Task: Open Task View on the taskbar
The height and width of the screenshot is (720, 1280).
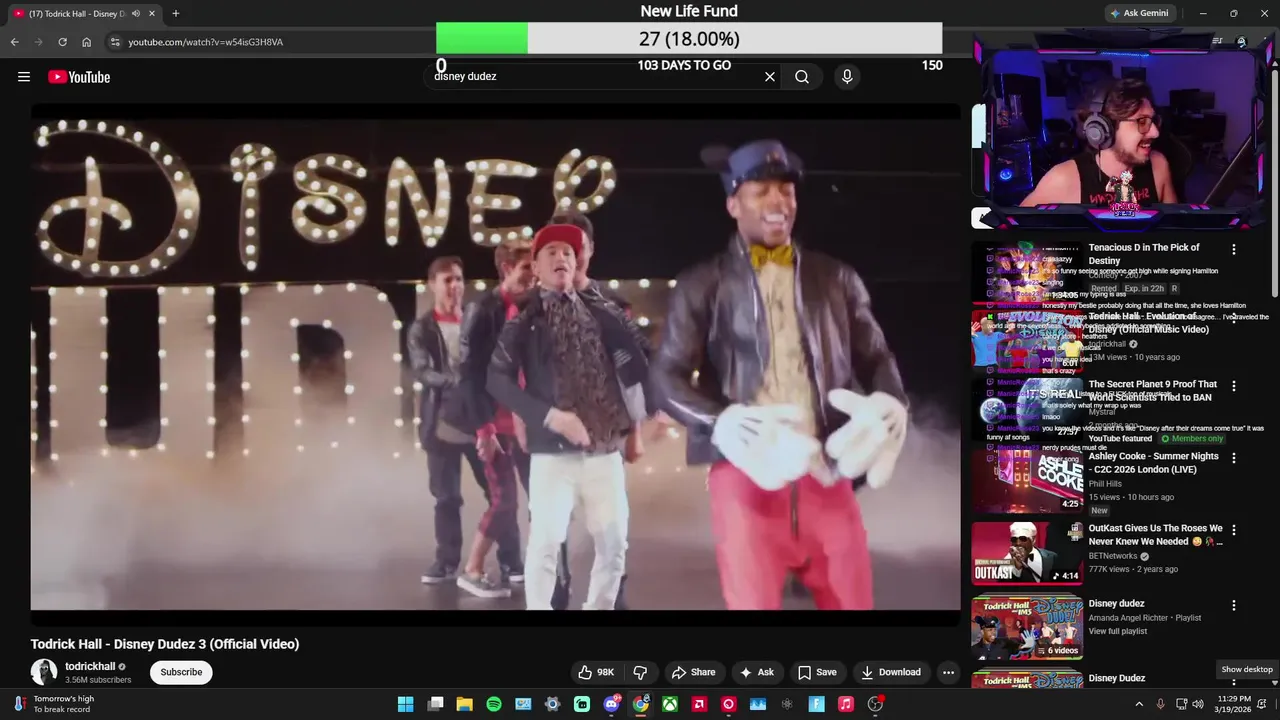Action: 435,704
